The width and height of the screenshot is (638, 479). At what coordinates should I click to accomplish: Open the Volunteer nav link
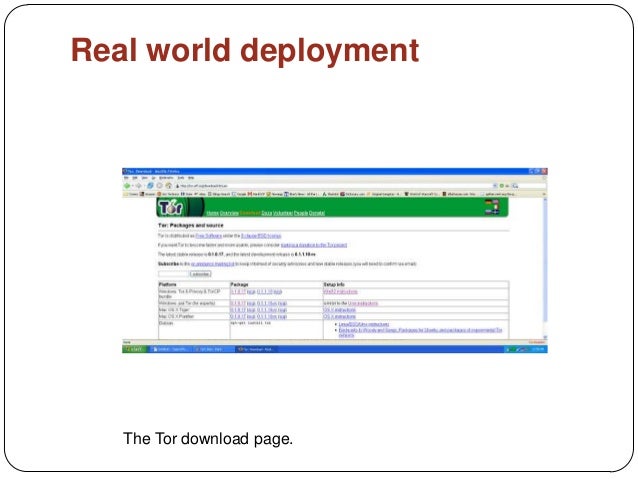point(283,213)
